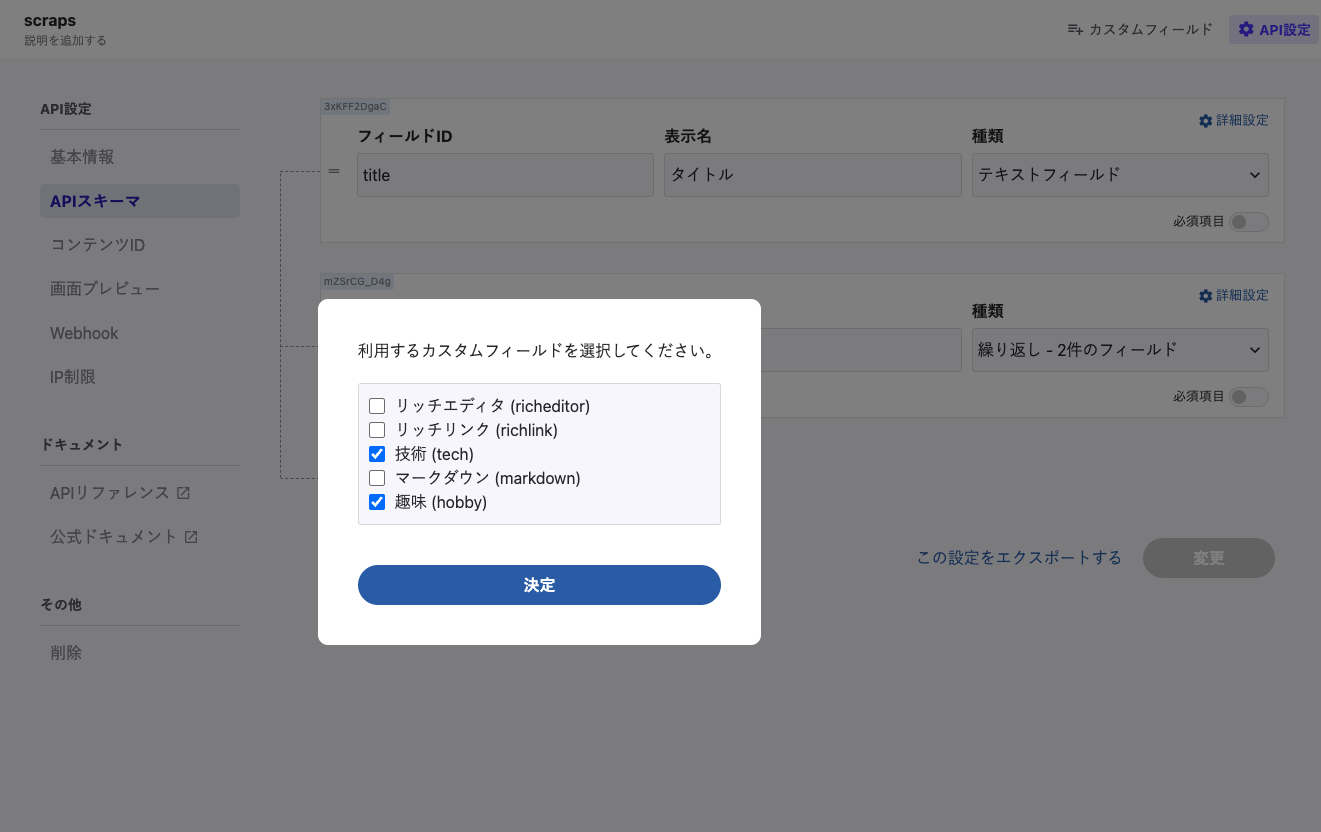This screenshot has width=1321, height=832.
Task: Enable the マークダウン (markdown) checkbox
Action: [x=377, y=478]
